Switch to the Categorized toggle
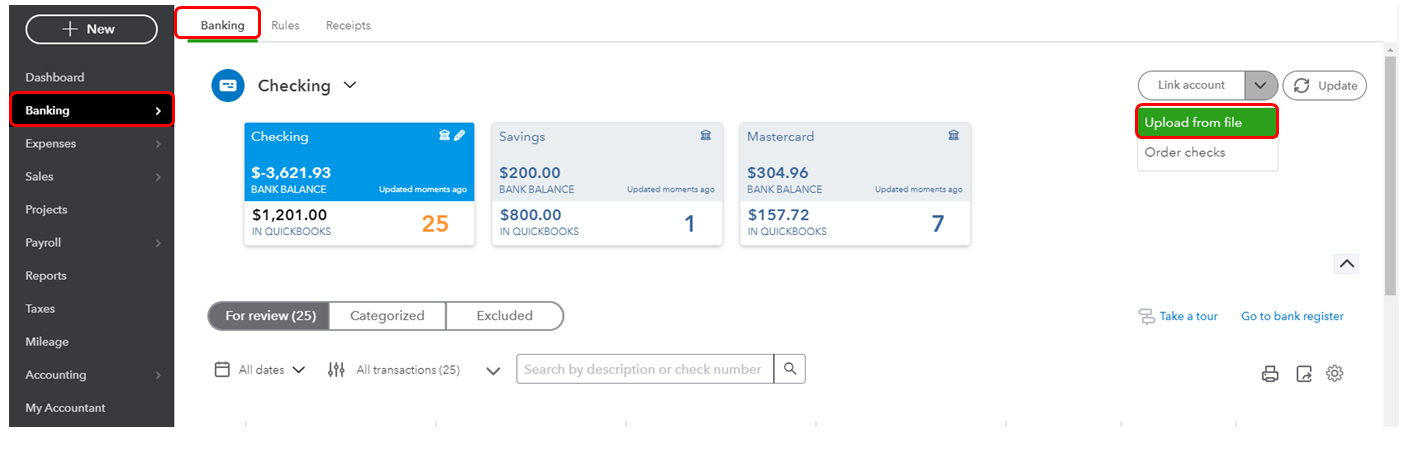This screenshot has width=1408, height=454. pos(387,316)
